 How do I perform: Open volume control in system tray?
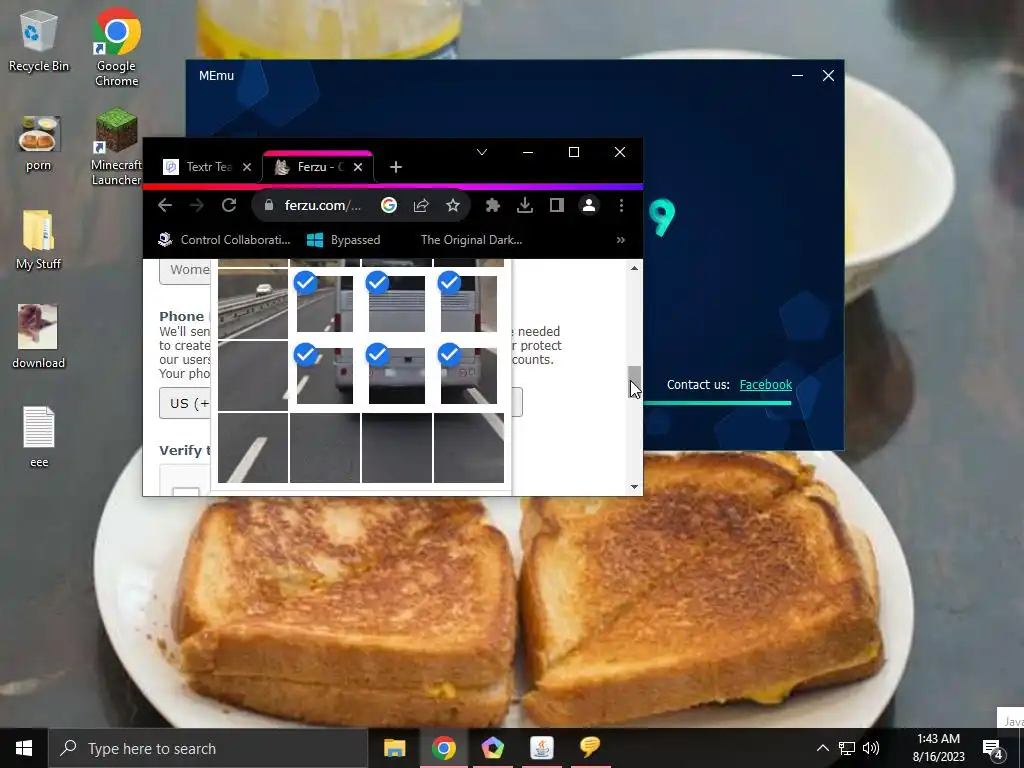coord(871,748)
